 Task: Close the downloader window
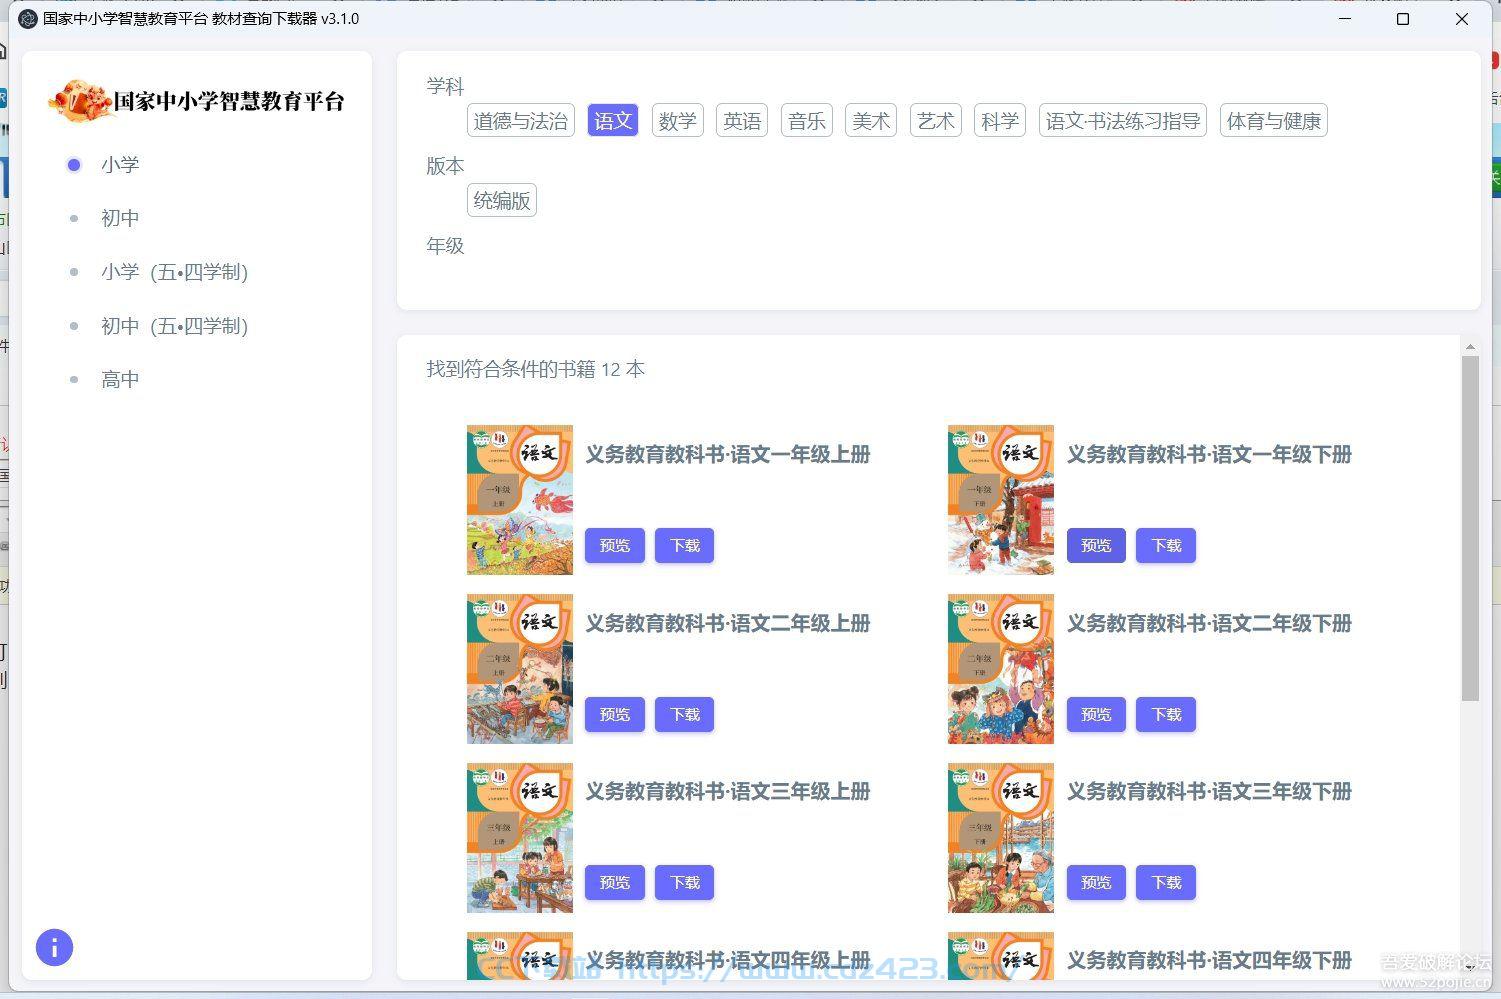coord(1462,19)
